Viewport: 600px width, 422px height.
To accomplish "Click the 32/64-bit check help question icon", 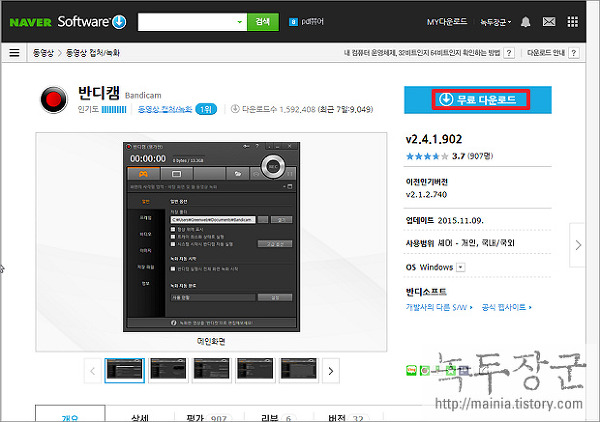I will (x=509, y=53).
